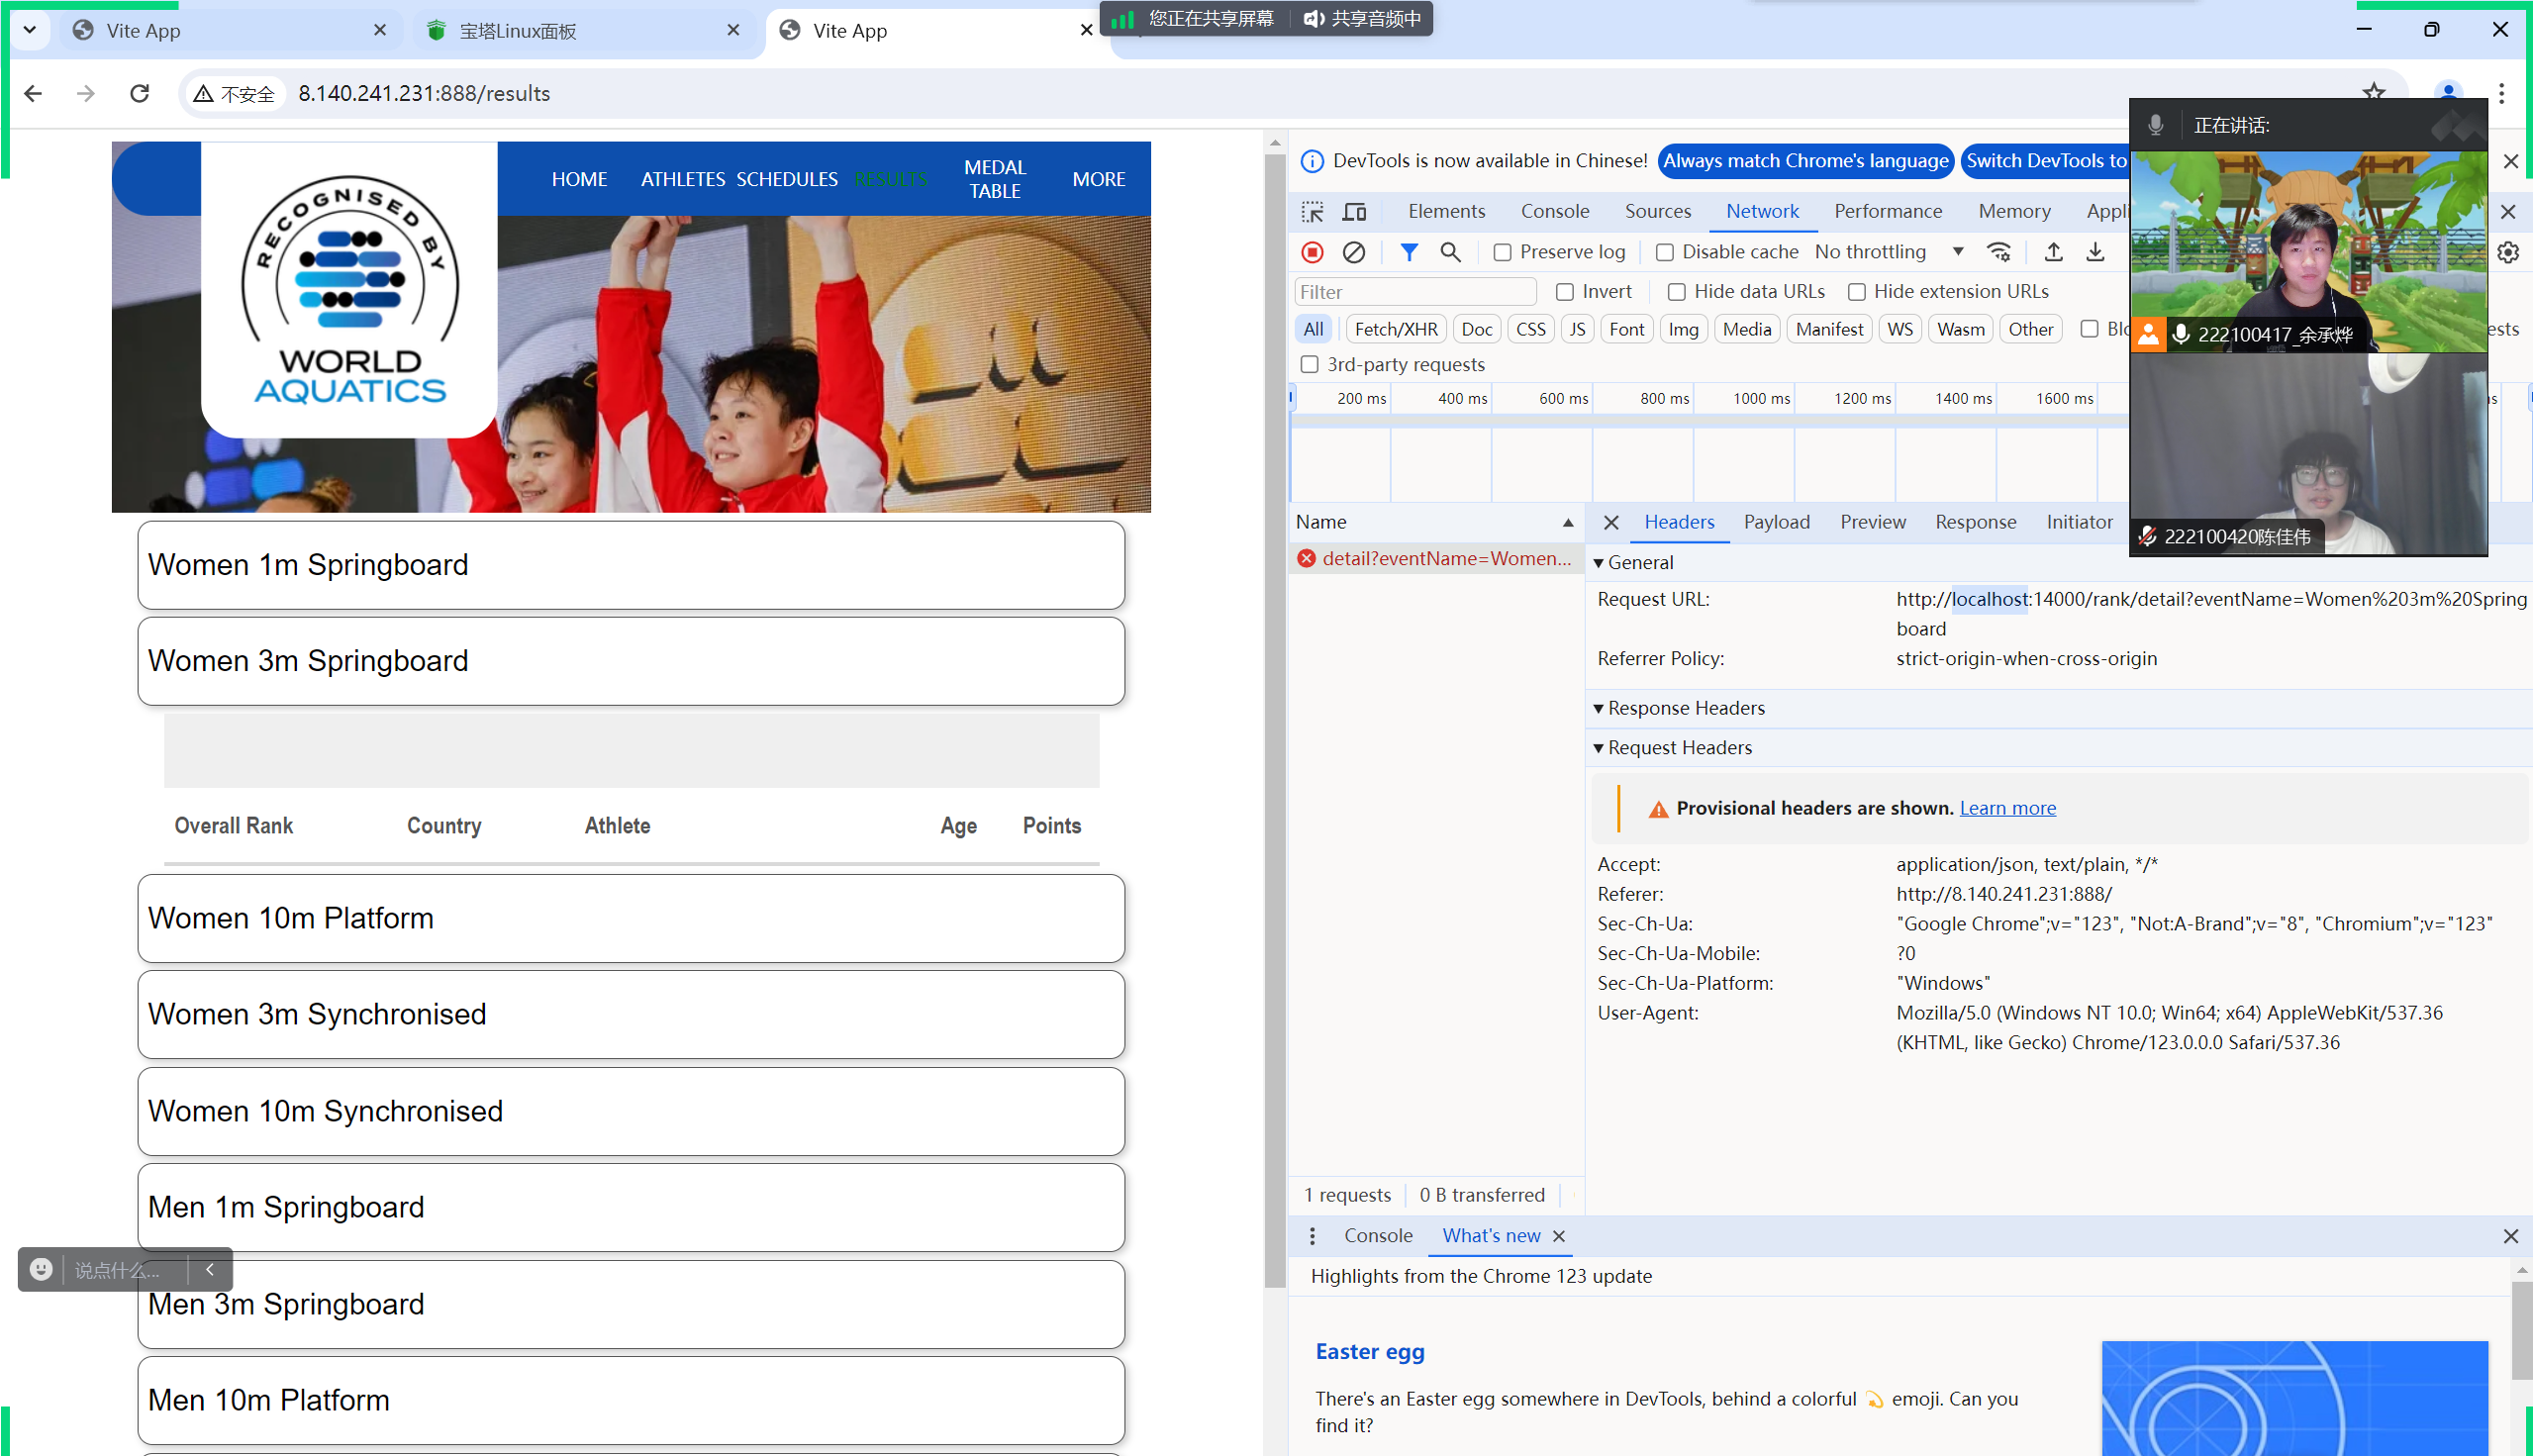Image resolution: width=2533 pixels, height=1456 pixels.
Task: Toggle the device toolbar icon
Action: [x=1354, y=211]
